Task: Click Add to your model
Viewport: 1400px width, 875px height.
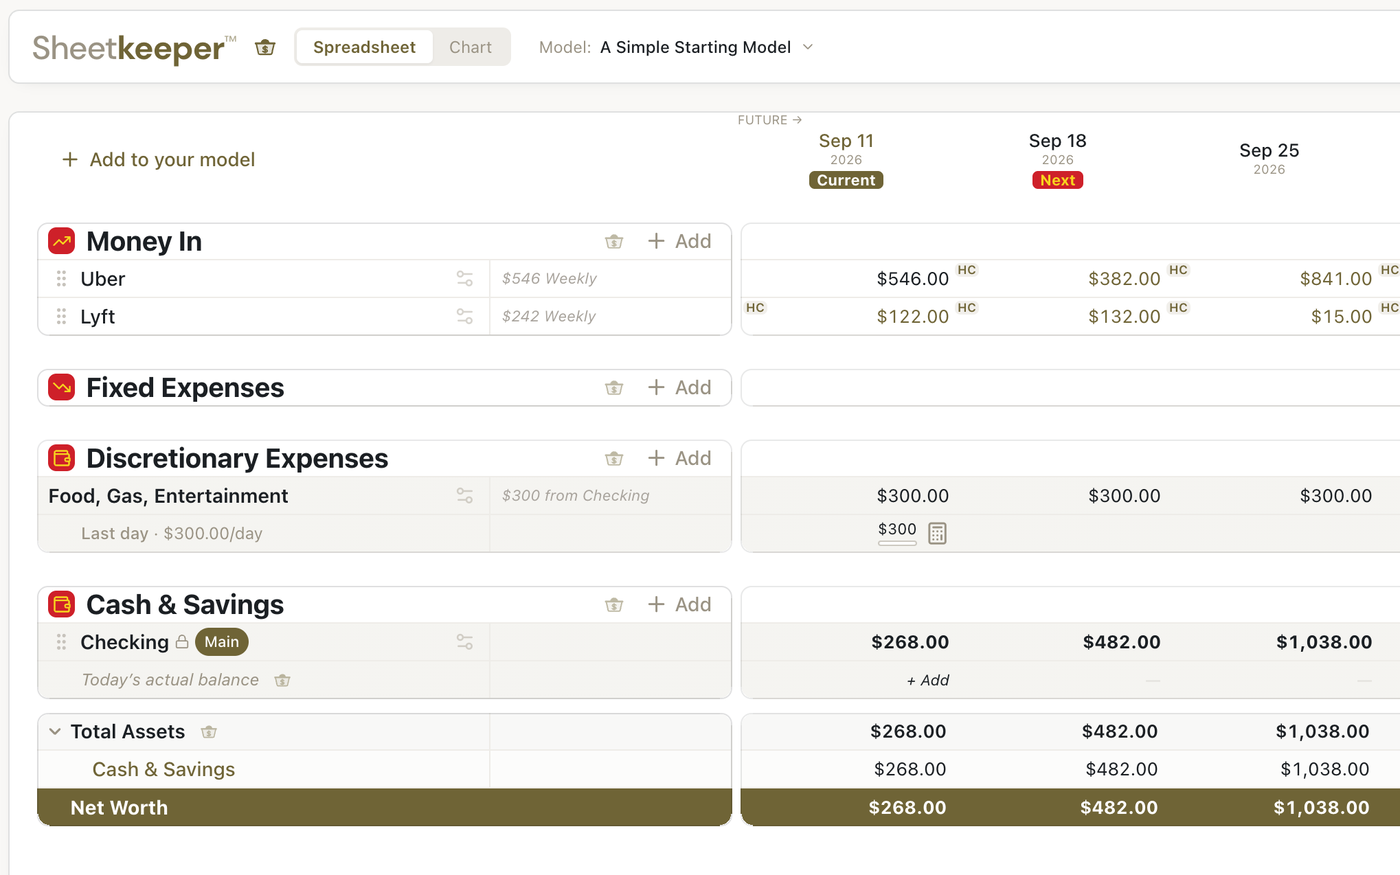Action: click(158, 160)
